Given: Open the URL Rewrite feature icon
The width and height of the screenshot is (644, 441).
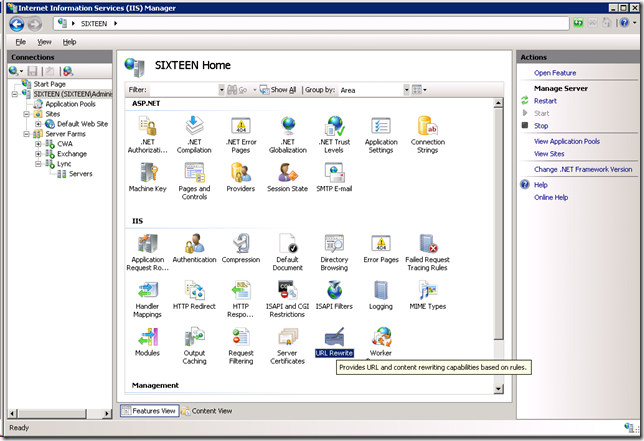Looking at the screenshot, I should click(x=334, y=339).
